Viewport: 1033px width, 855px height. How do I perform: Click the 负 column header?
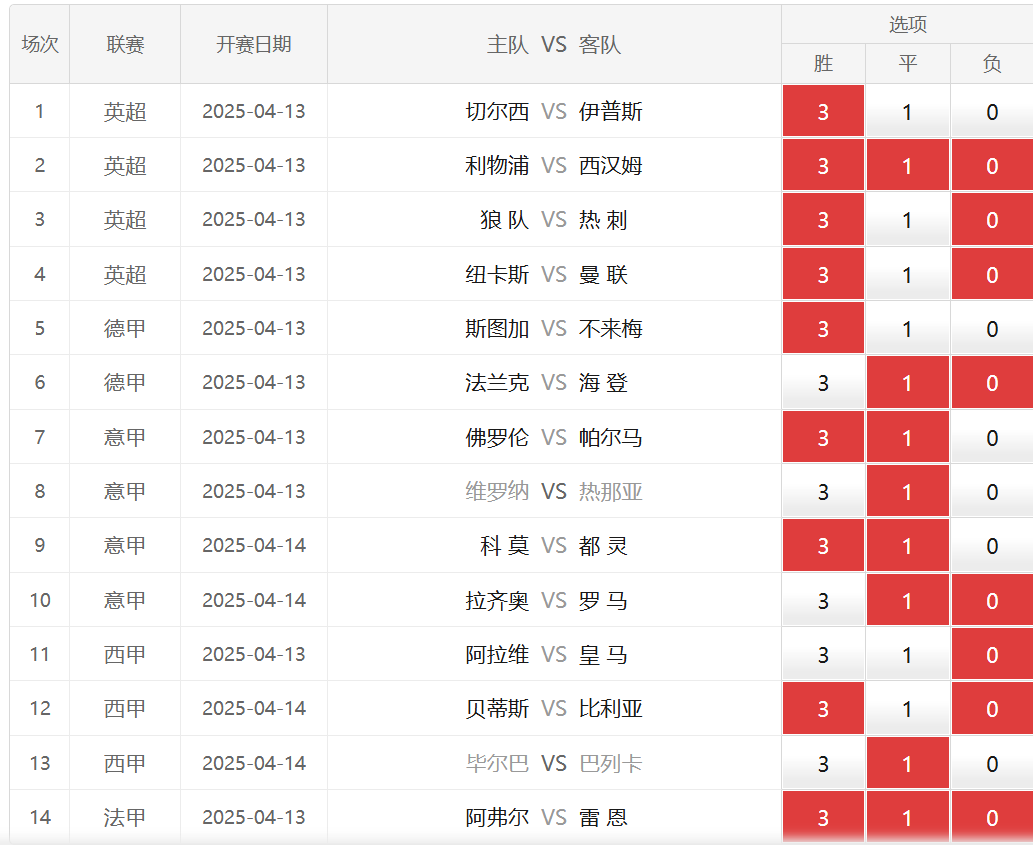click(x=992, y=64)
